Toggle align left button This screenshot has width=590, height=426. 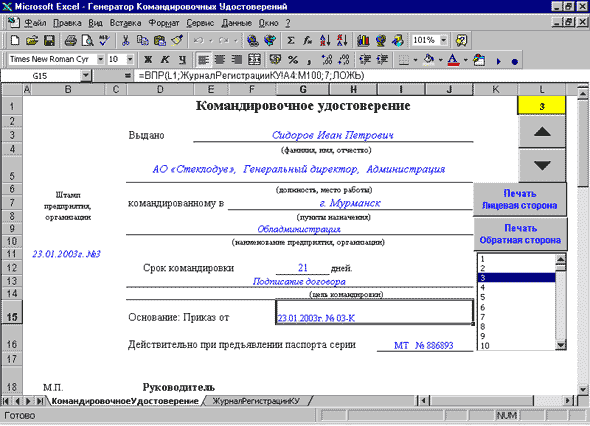[x=204, y=59]
